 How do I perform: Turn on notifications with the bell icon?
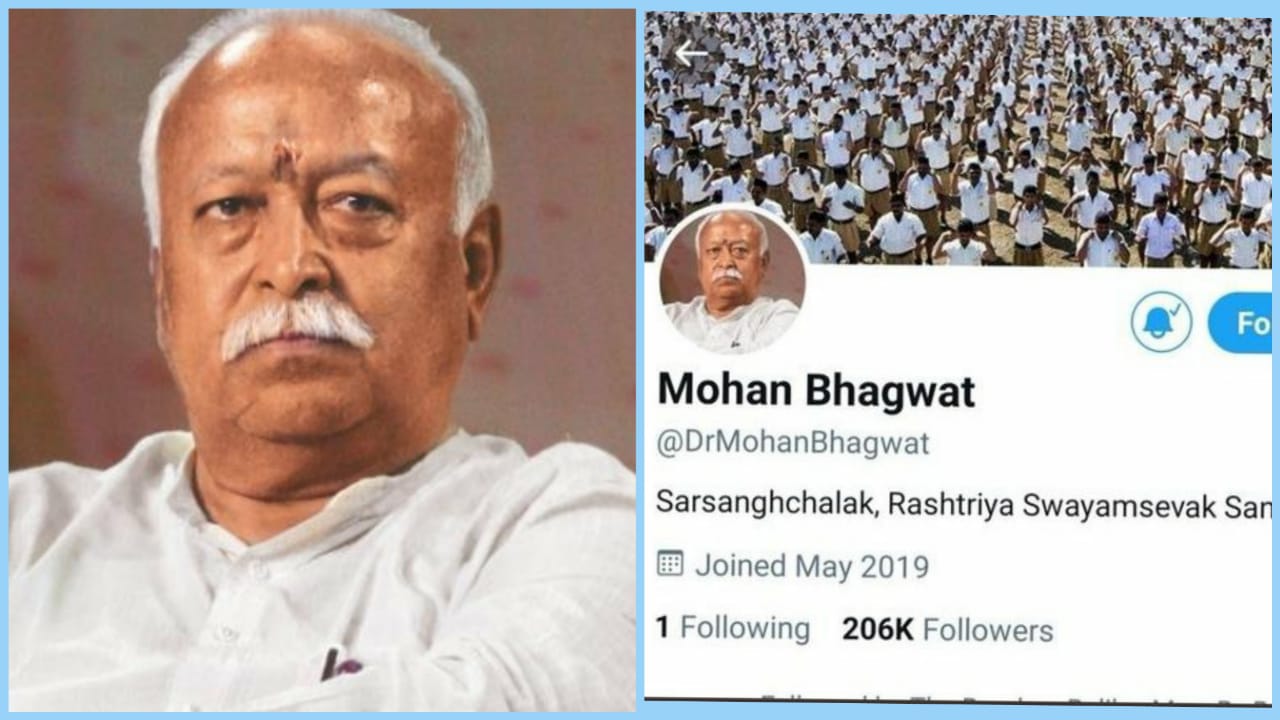[x=1161, y=322]
